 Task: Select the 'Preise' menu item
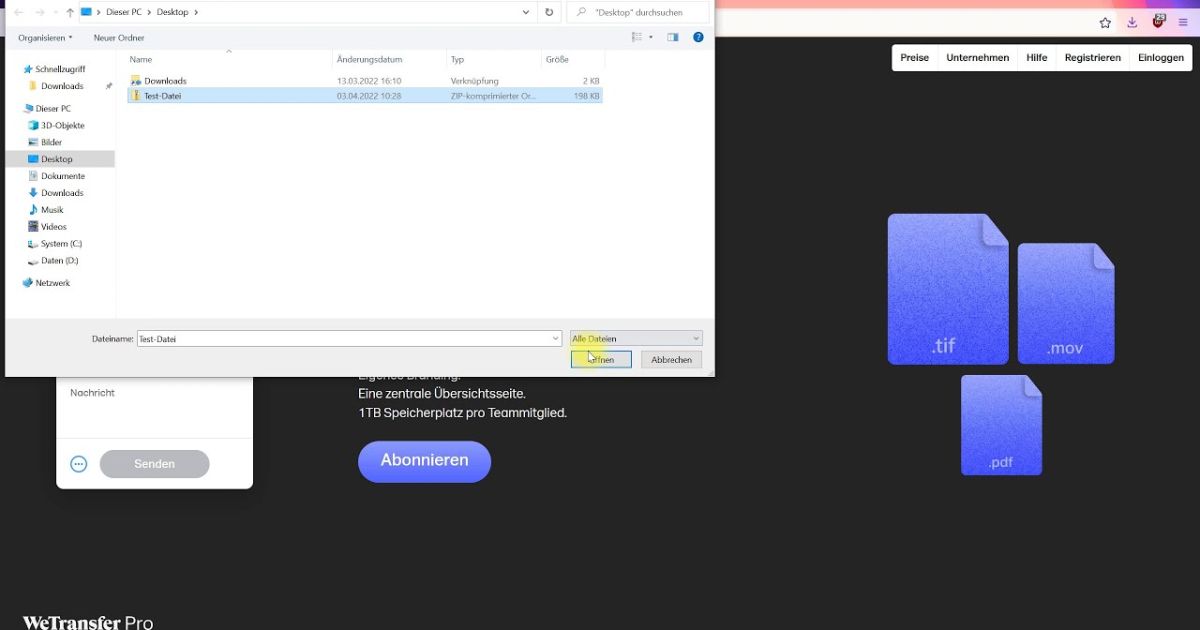914,57
